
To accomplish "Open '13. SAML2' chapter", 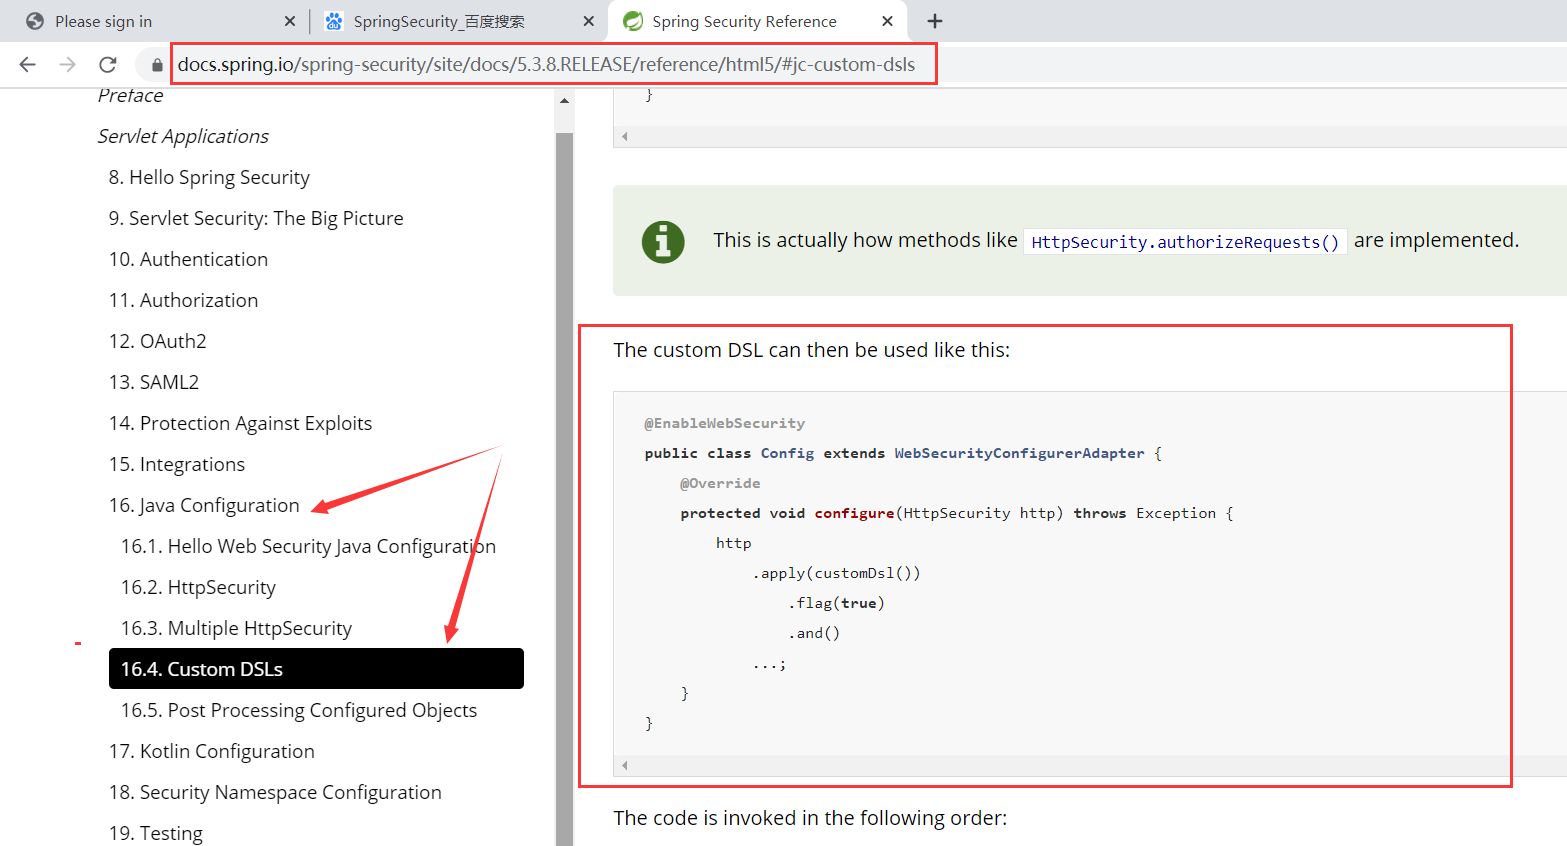I will coord(154,382).
